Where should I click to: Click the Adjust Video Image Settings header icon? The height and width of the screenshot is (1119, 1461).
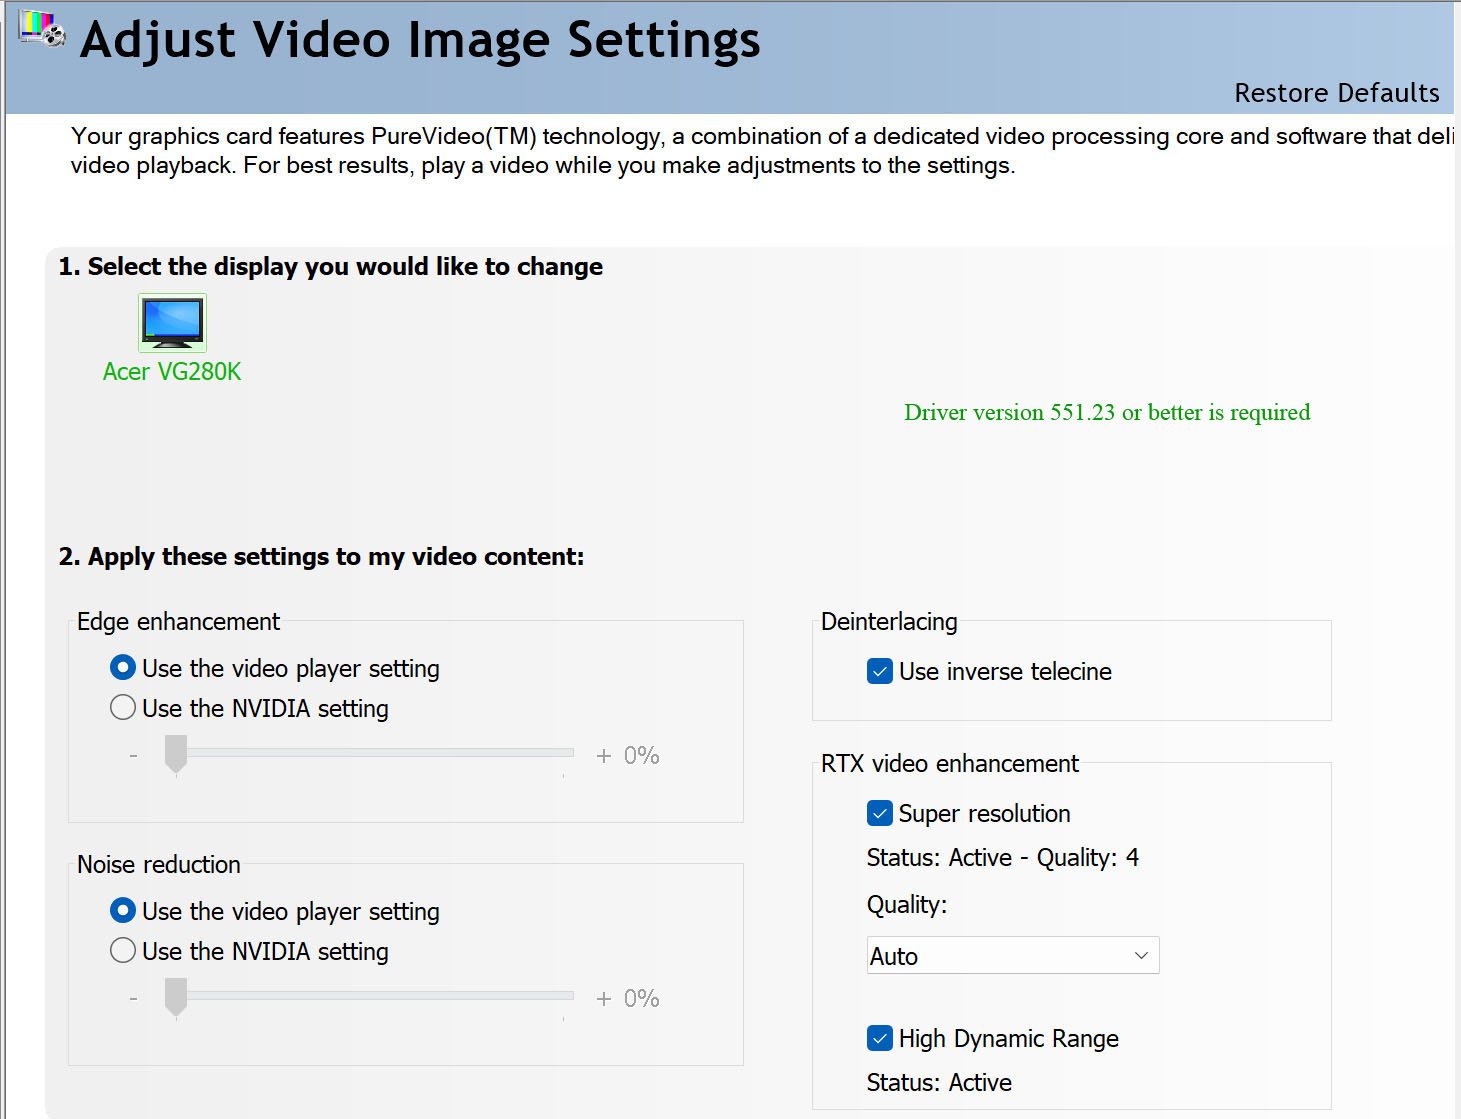tap(42, 29)
